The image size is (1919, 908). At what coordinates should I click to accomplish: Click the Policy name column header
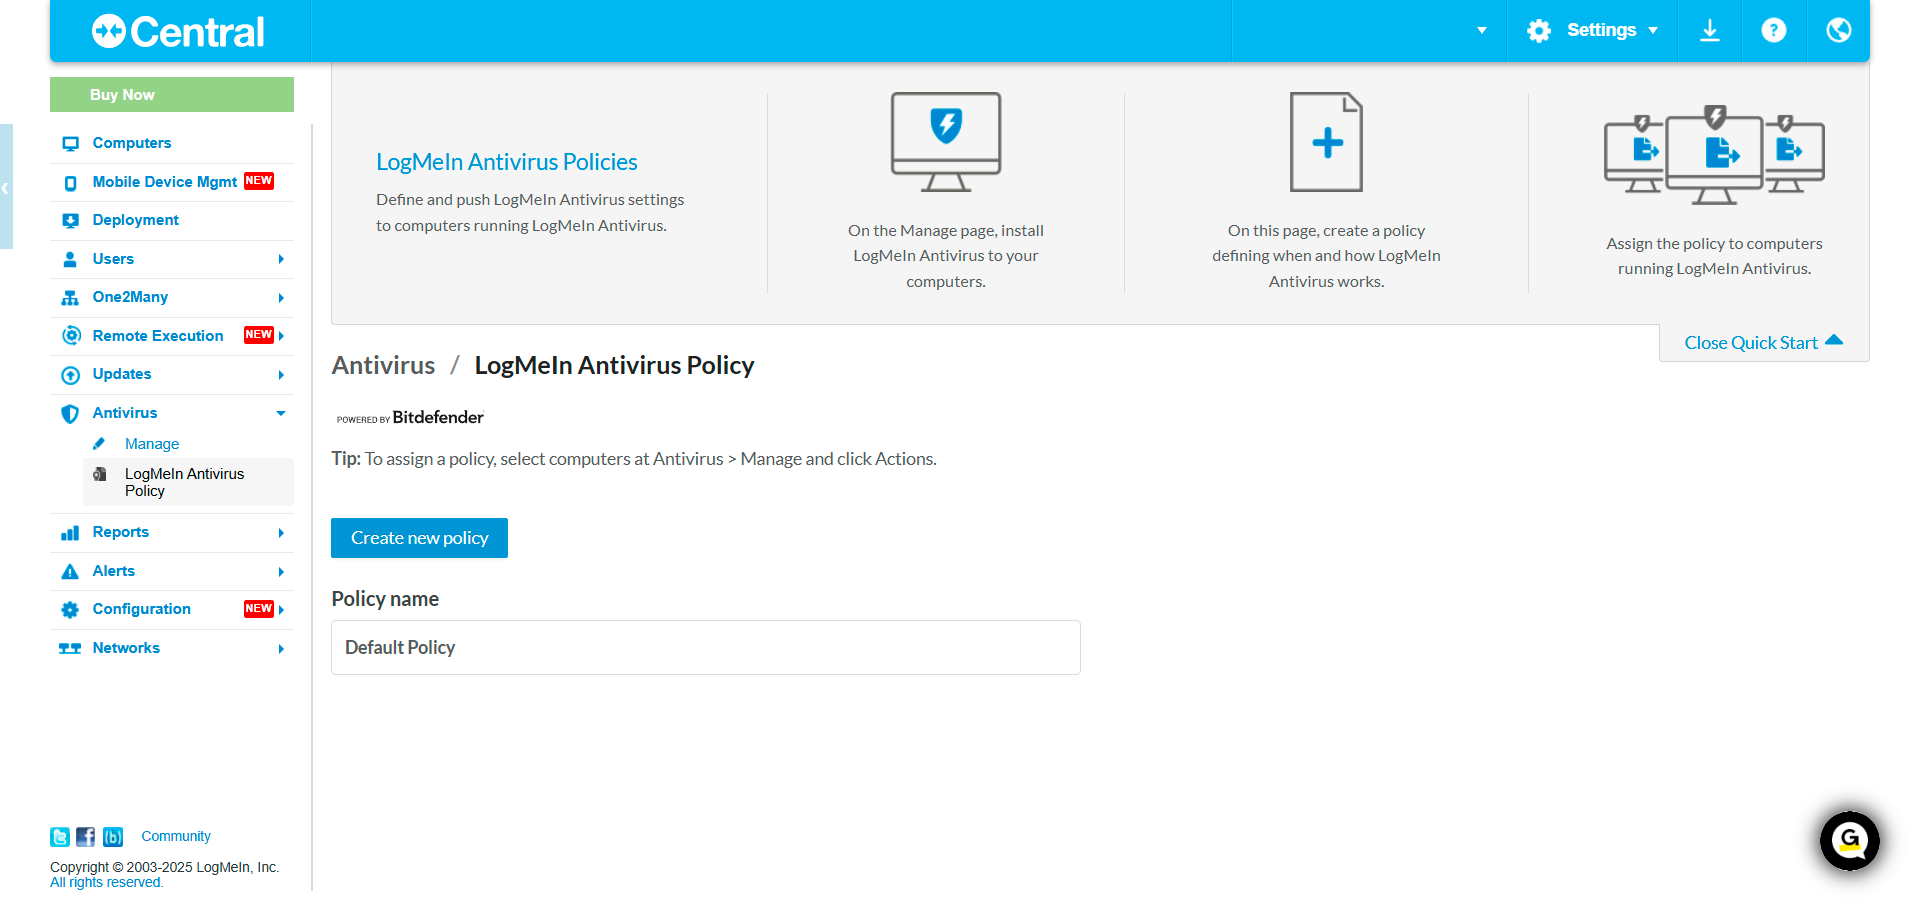tap(385, 599)
